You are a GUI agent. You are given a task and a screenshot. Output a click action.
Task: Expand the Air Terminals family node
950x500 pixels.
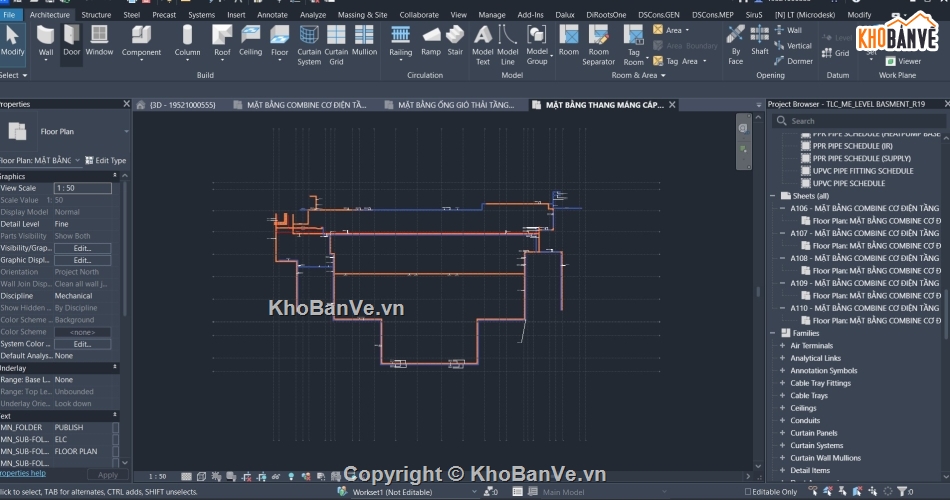pos(782,345)
